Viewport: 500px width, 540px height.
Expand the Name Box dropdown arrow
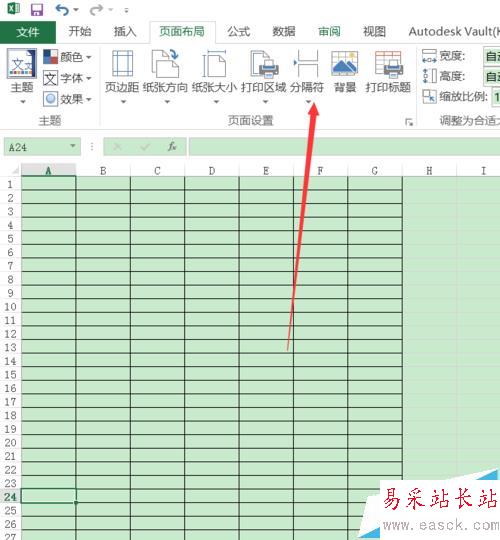tap(73, 146)
